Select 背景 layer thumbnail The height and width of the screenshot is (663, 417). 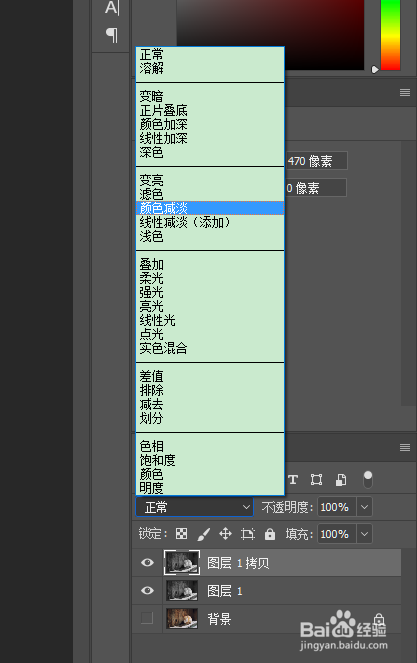[182, 618]
